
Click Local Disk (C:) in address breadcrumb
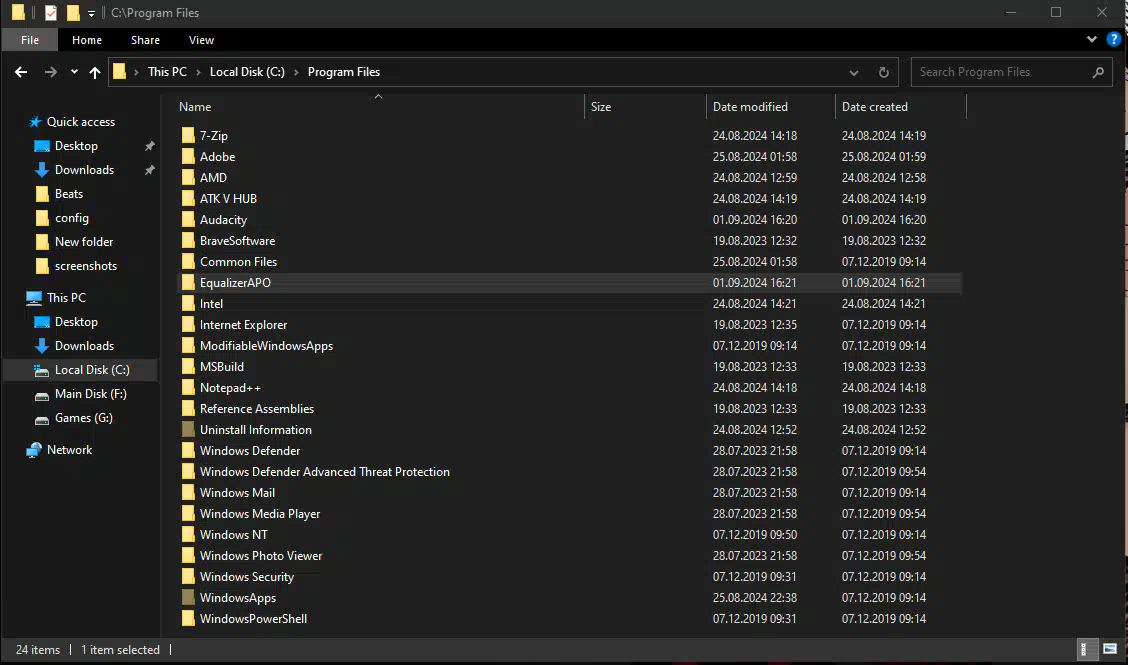click(x=247, y=72)
